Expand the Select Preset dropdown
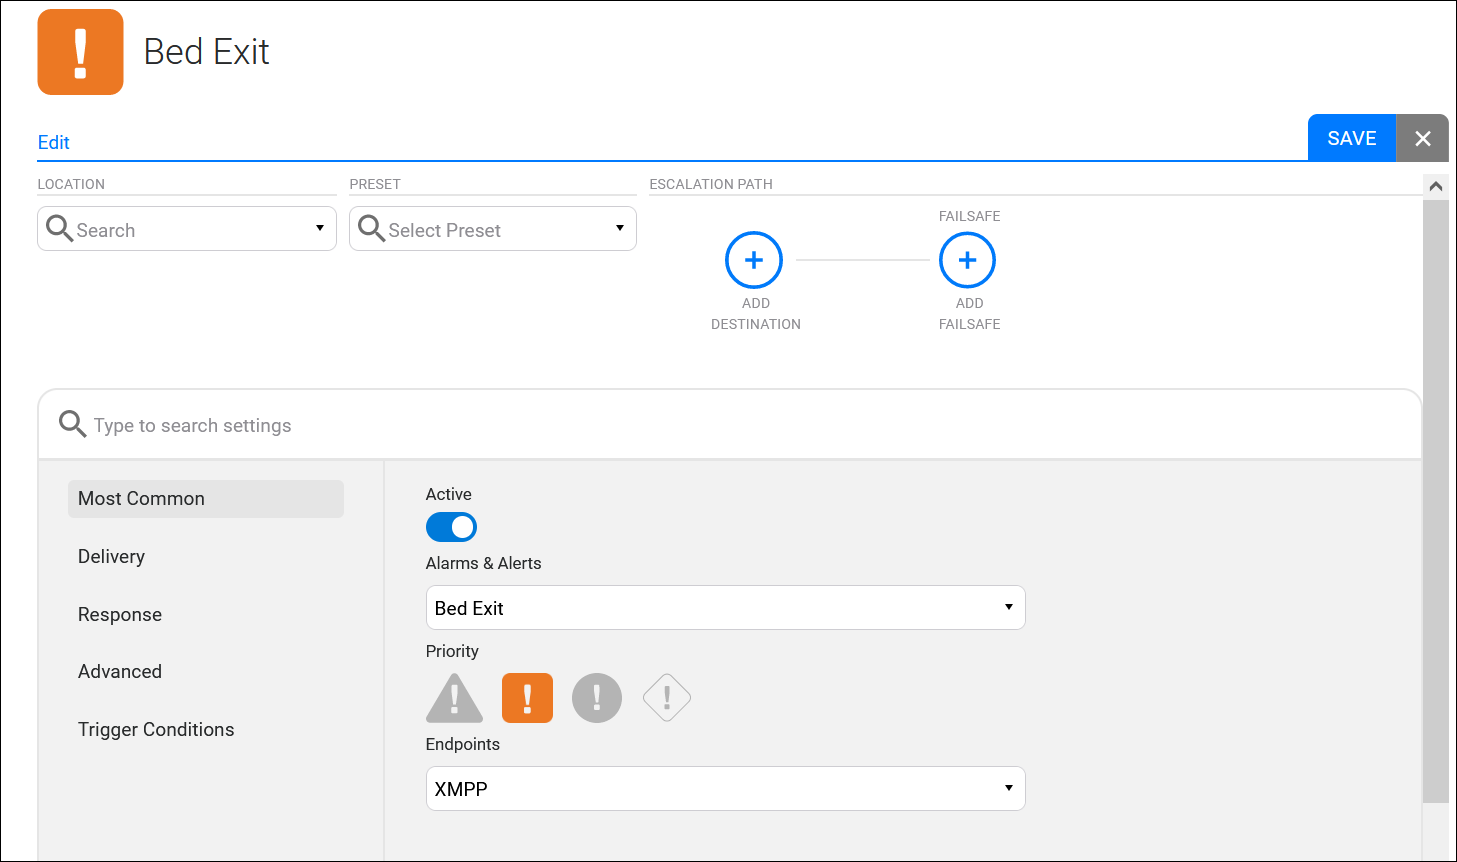 493,229
